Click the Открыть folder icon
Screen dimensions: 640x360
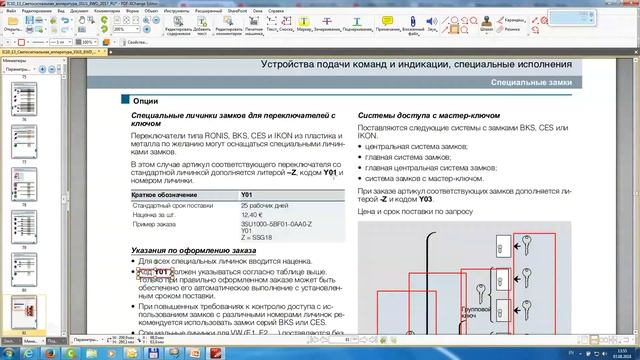(13, 21)
